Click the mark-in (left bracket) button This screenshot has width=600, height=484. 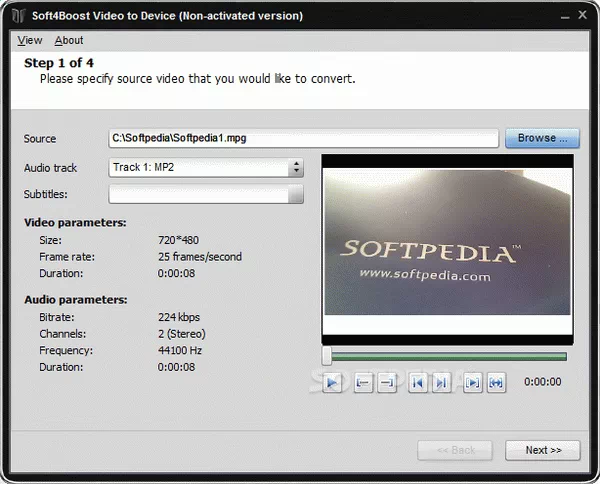362,382
